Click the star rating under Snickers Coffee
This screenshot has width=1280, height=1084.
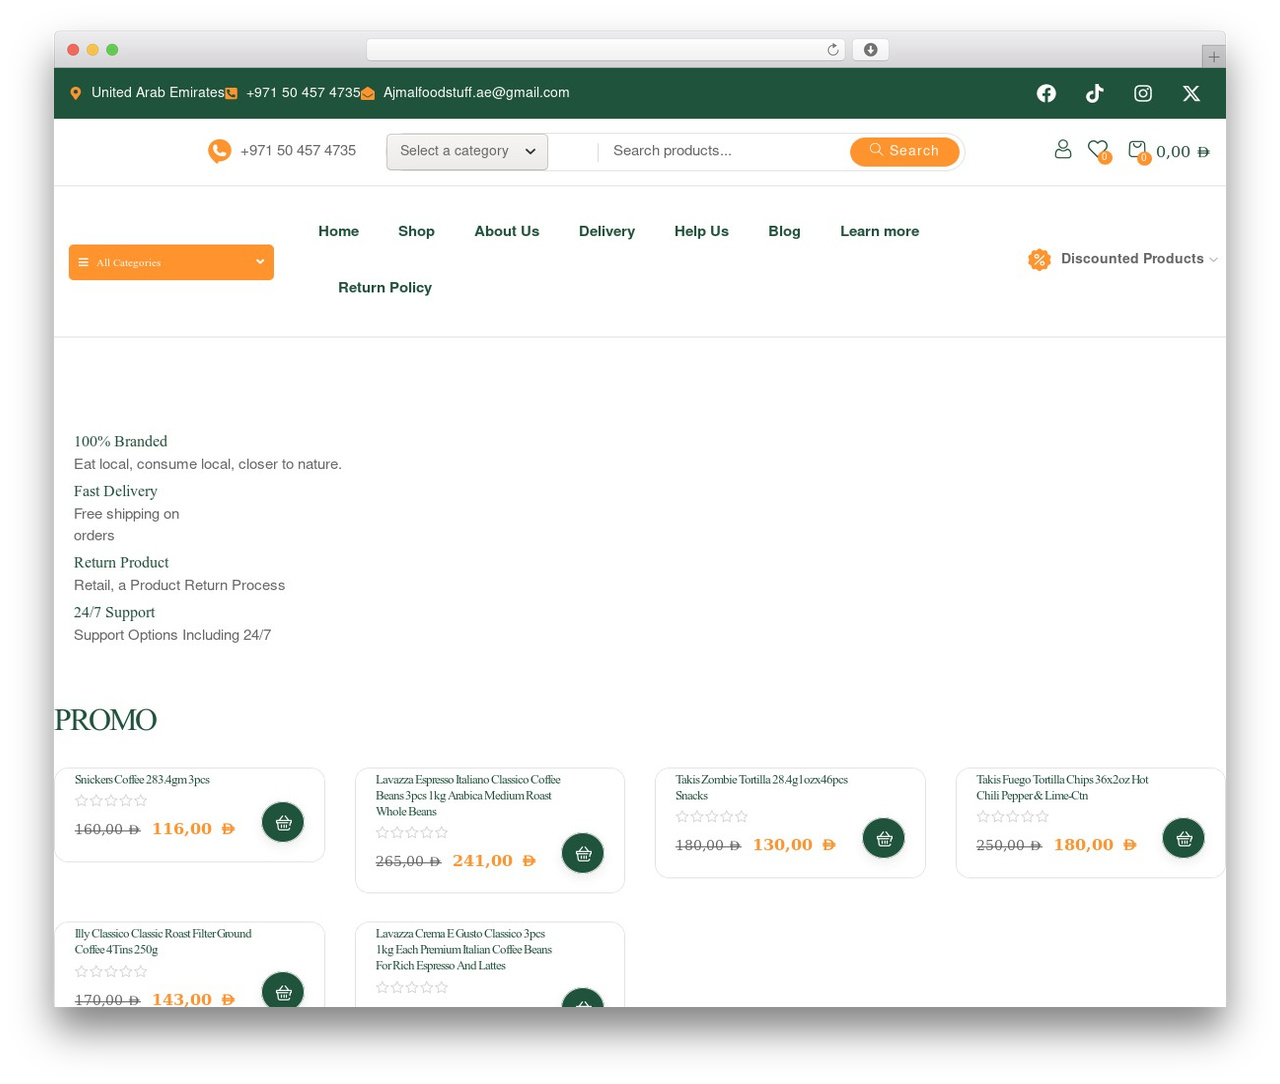pyautogui.click(x=111, y=801)
